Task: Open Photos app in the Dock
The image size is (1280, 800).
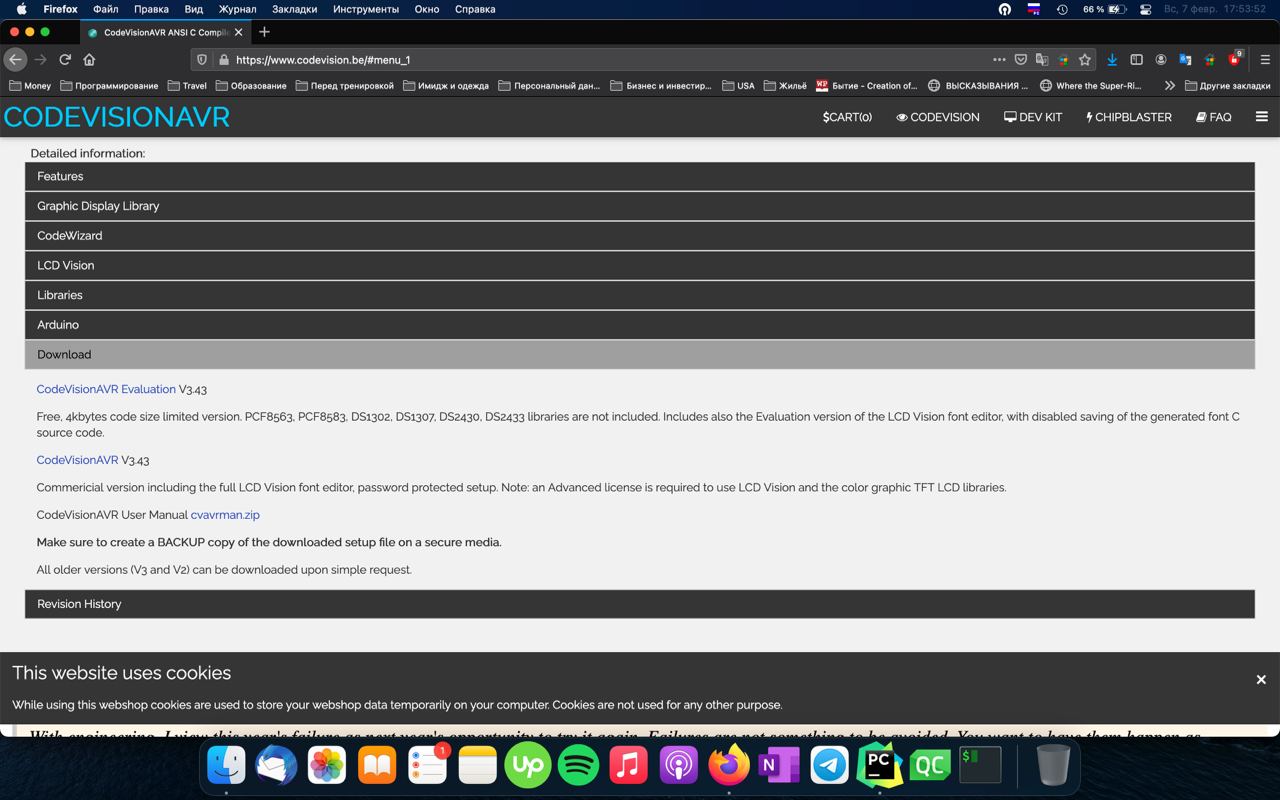Action: coord(327,766)
